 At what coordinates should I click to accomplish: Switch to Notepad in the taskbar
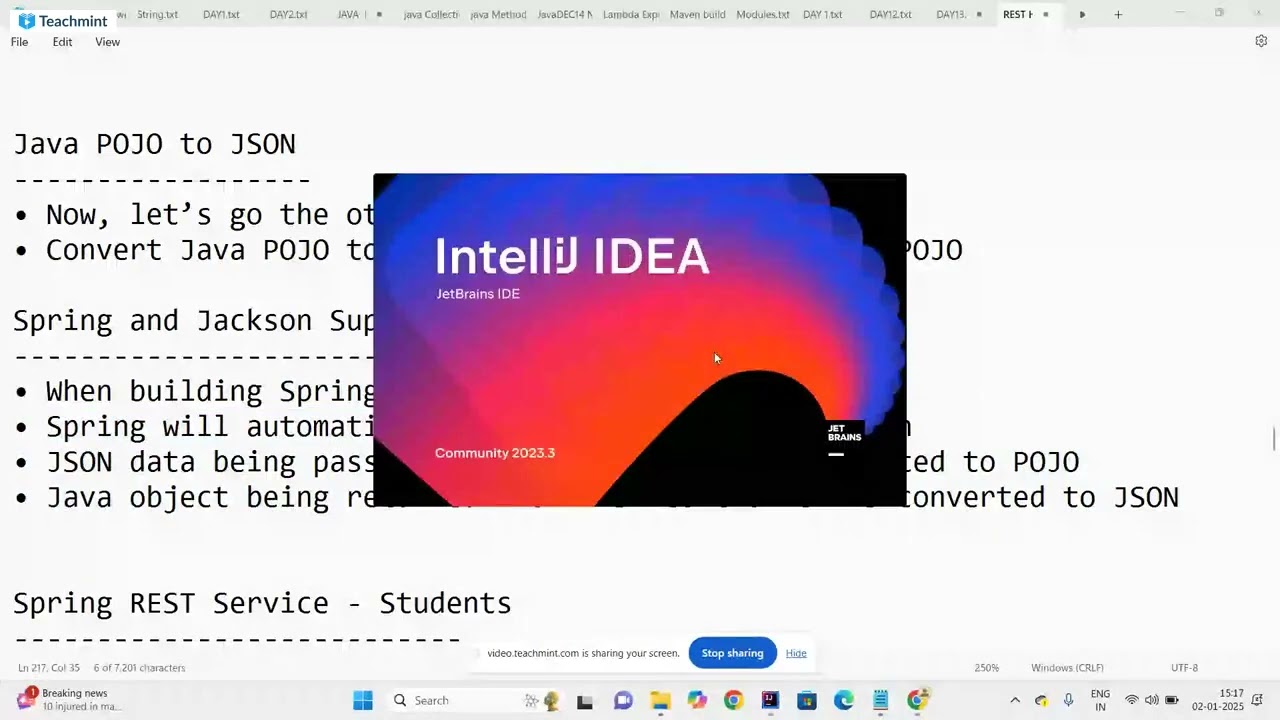click(x=880, y=701)
